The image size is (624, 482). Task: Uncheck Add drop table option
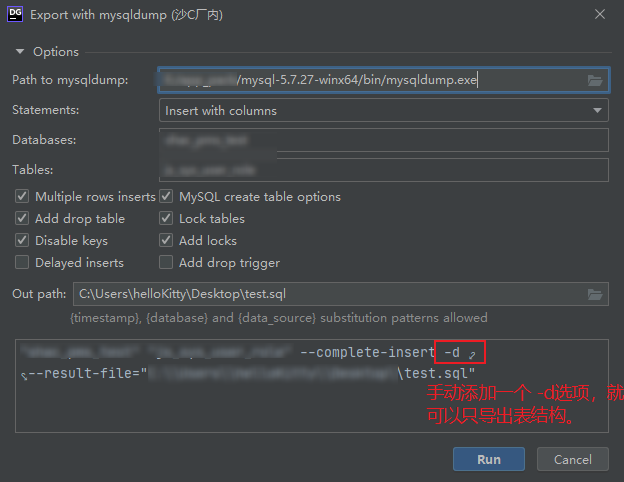(22, 218)
